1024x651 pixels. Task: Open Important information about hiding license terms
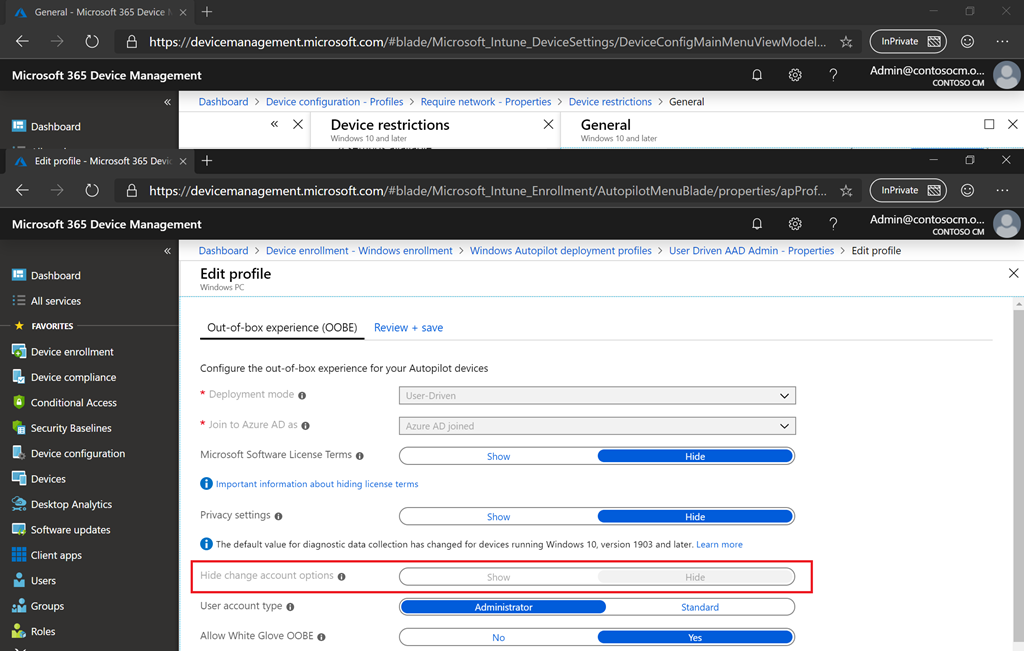(317, 484)
